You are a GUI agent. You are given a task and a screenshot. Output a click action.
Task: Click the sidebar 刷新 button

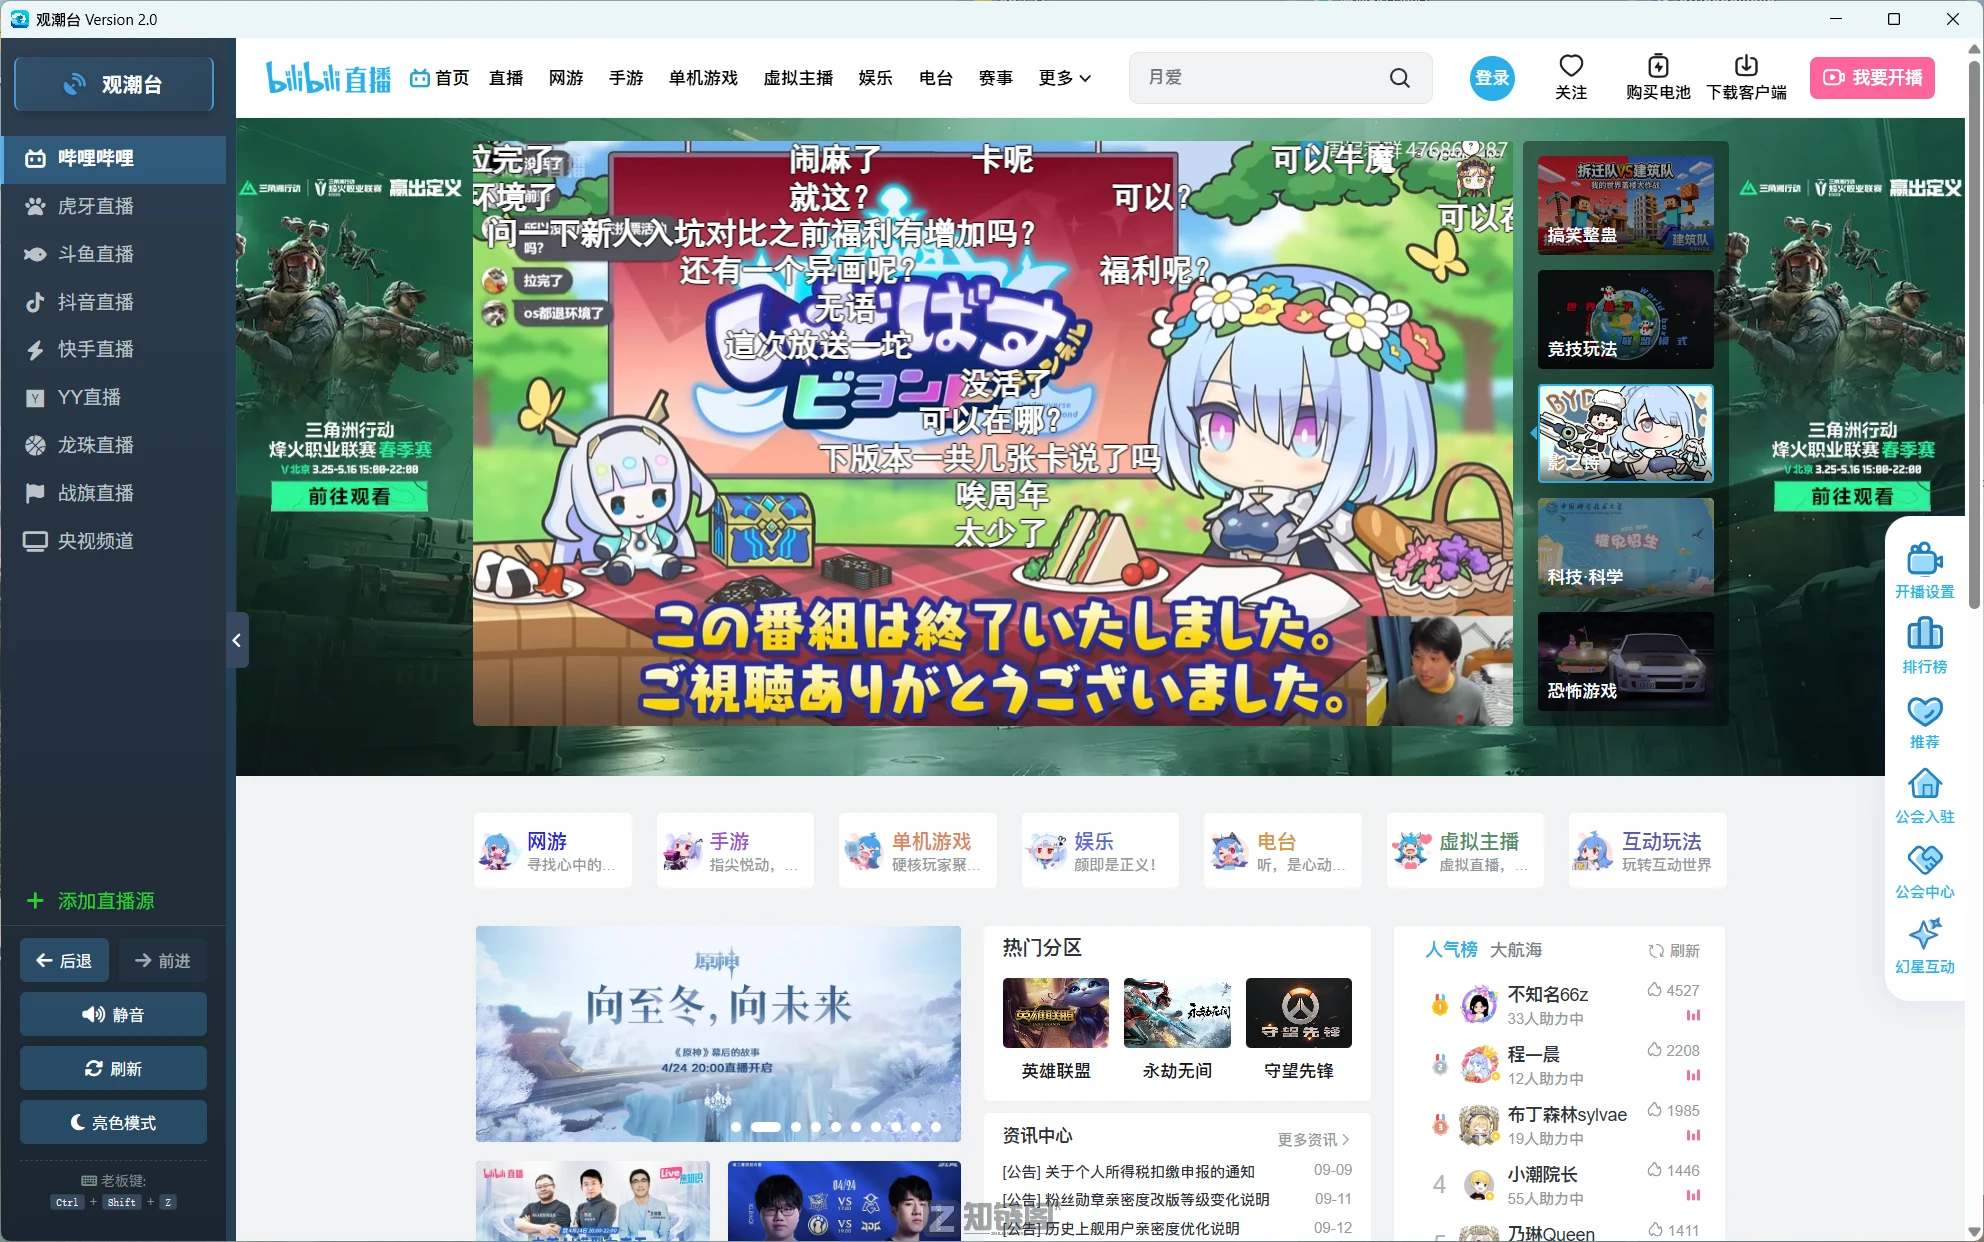[x=113, y=1069]
